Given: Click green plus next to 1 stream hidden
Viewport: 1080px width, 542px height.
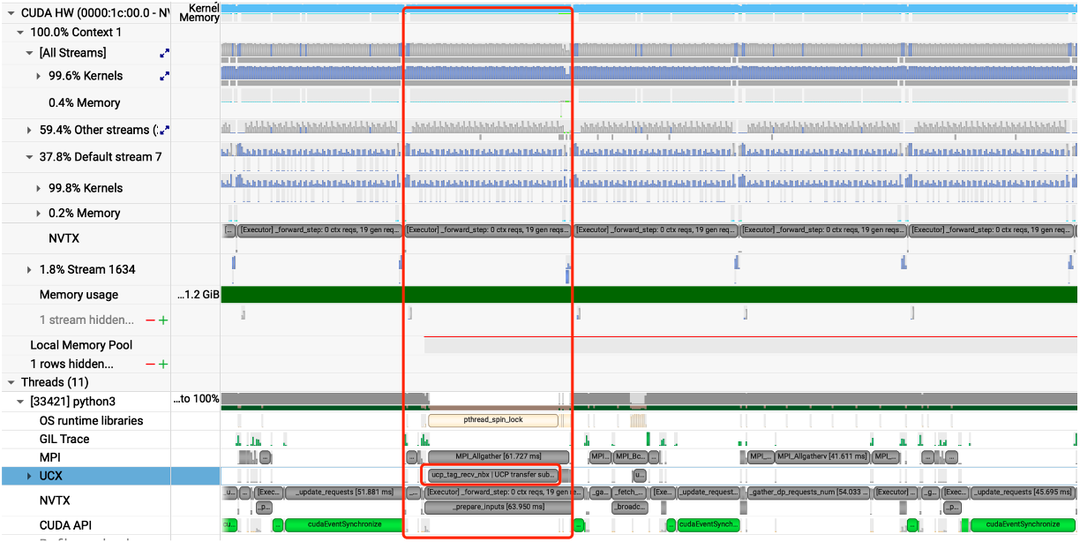Looking at the screenshot, I should click(x=163, y=320).
